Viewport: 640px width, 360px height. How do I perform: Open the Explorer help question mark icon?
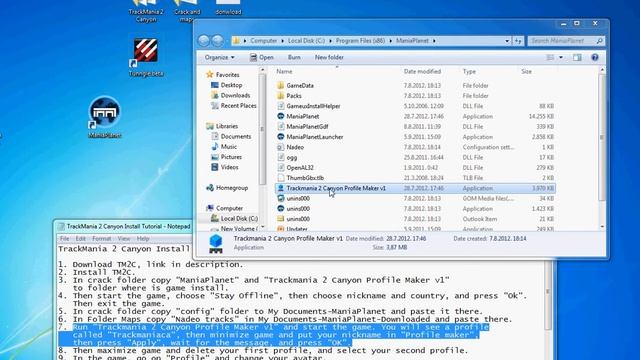[595, 58]
